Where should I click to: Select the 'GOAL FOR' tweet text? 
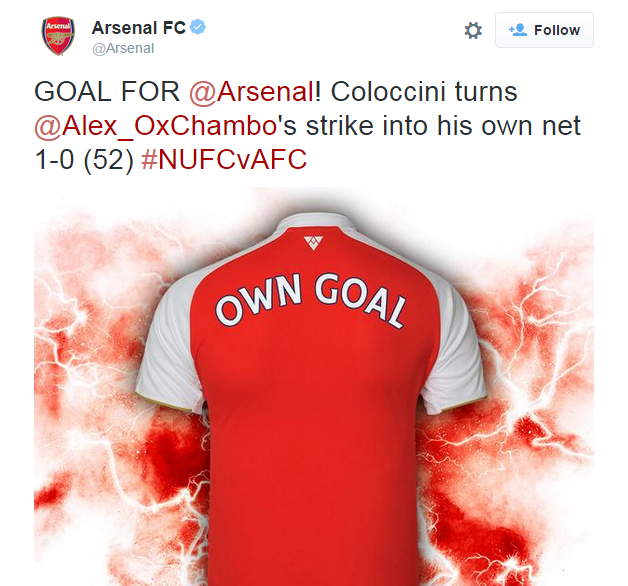(x=107, y=92)
